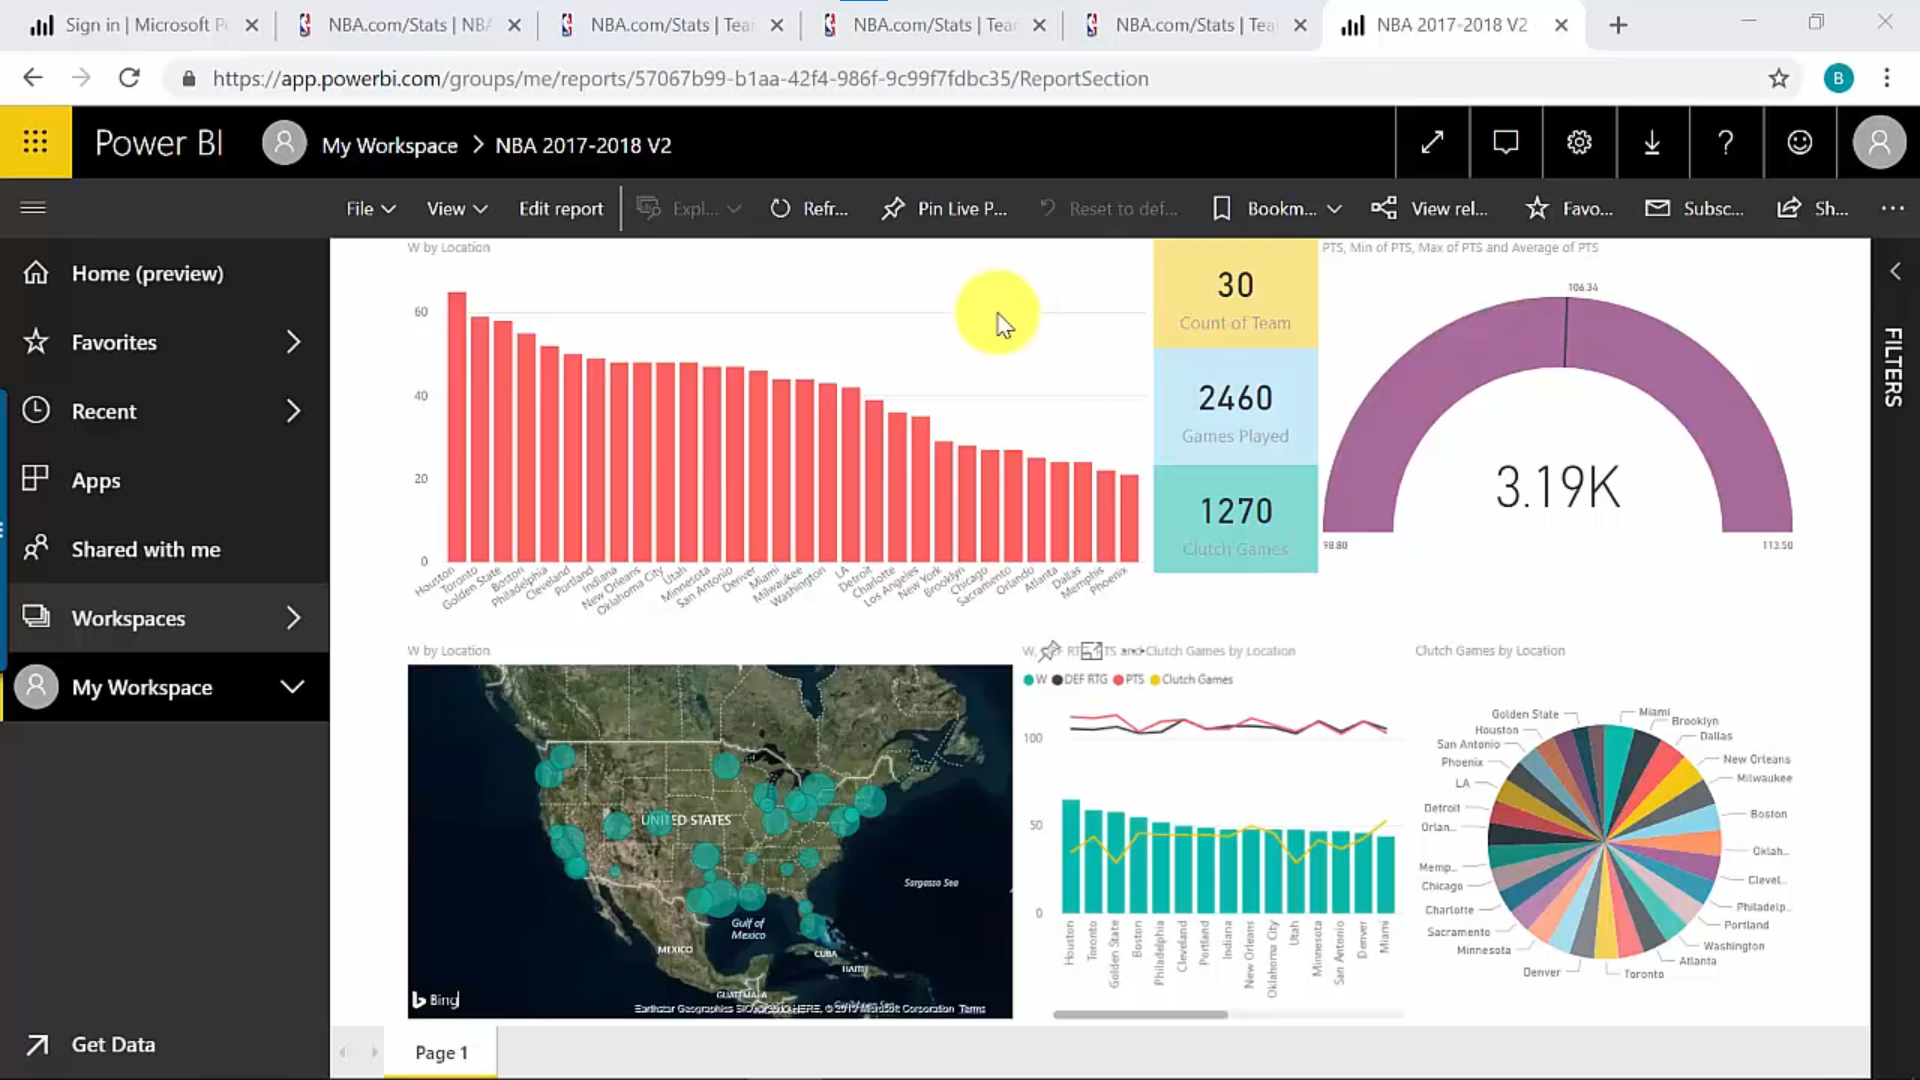Screen dimensions: 1920x1080
Task: Toggle focus mode on combo chart
Action: tap(1091, 651)
